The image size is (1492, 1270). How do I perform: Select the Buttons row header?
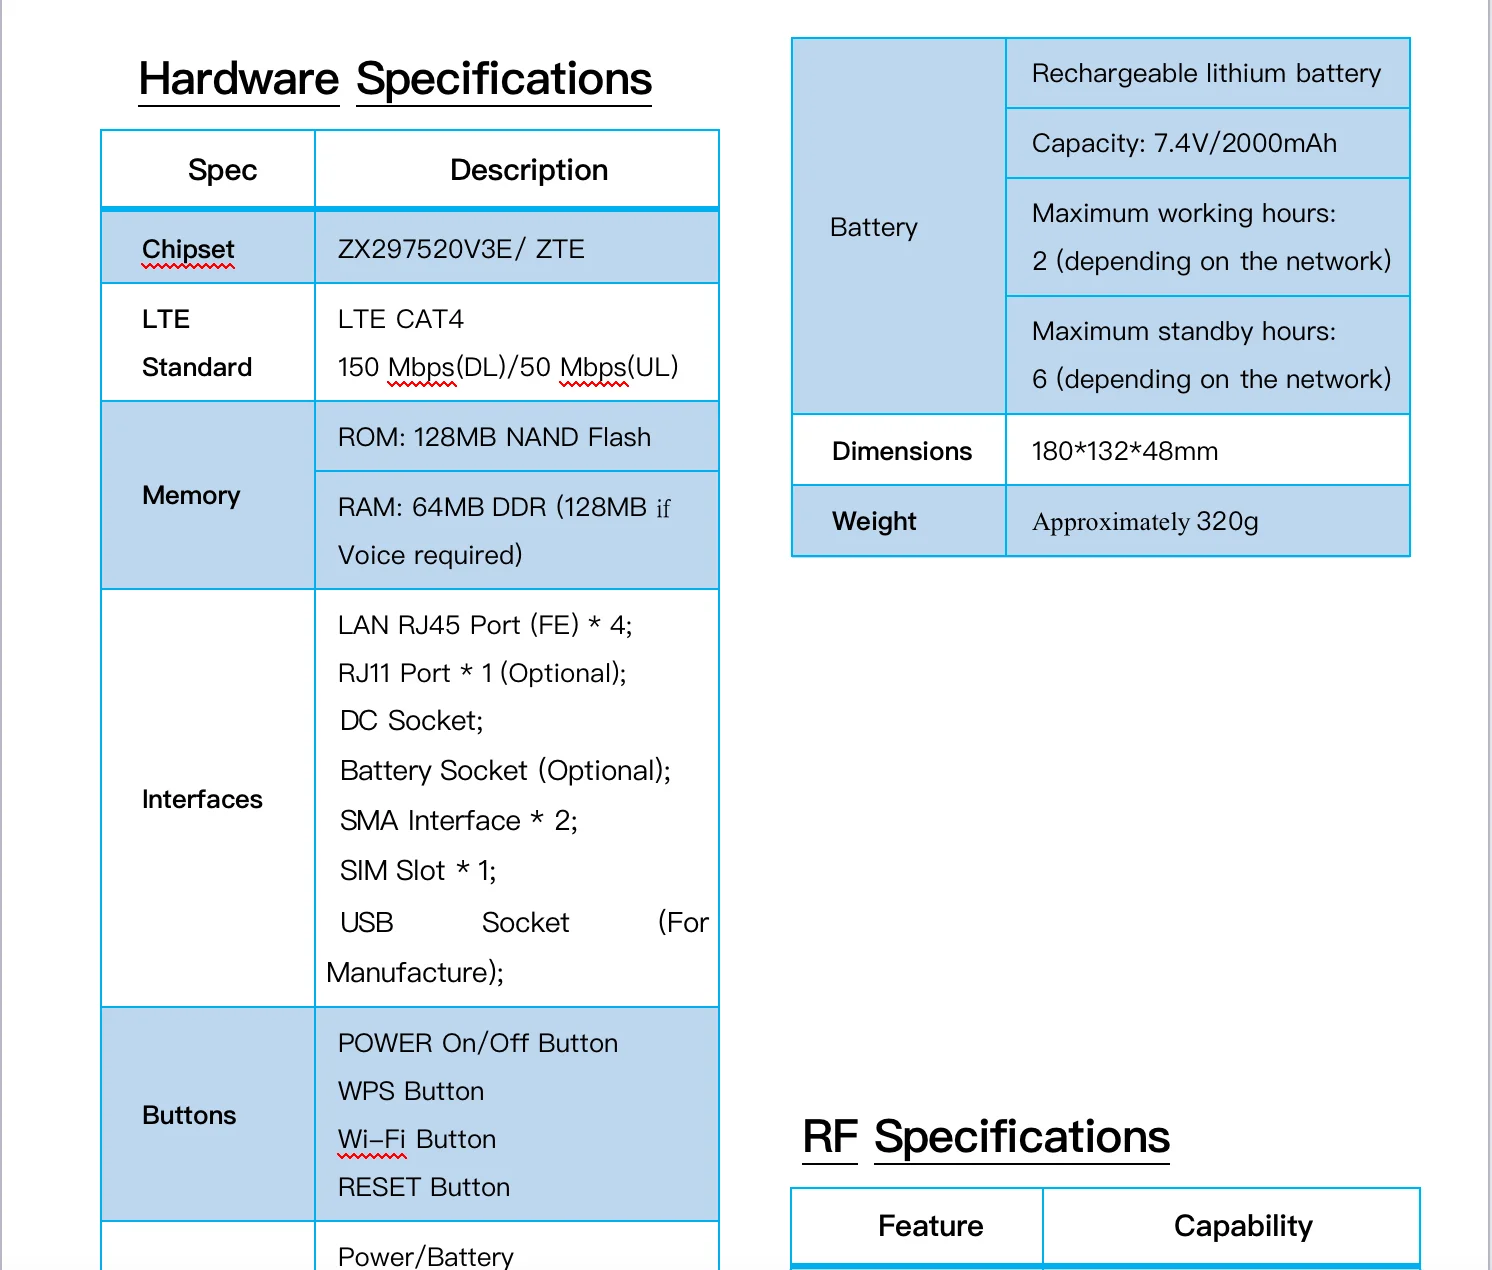click(x=188, y=1114)
